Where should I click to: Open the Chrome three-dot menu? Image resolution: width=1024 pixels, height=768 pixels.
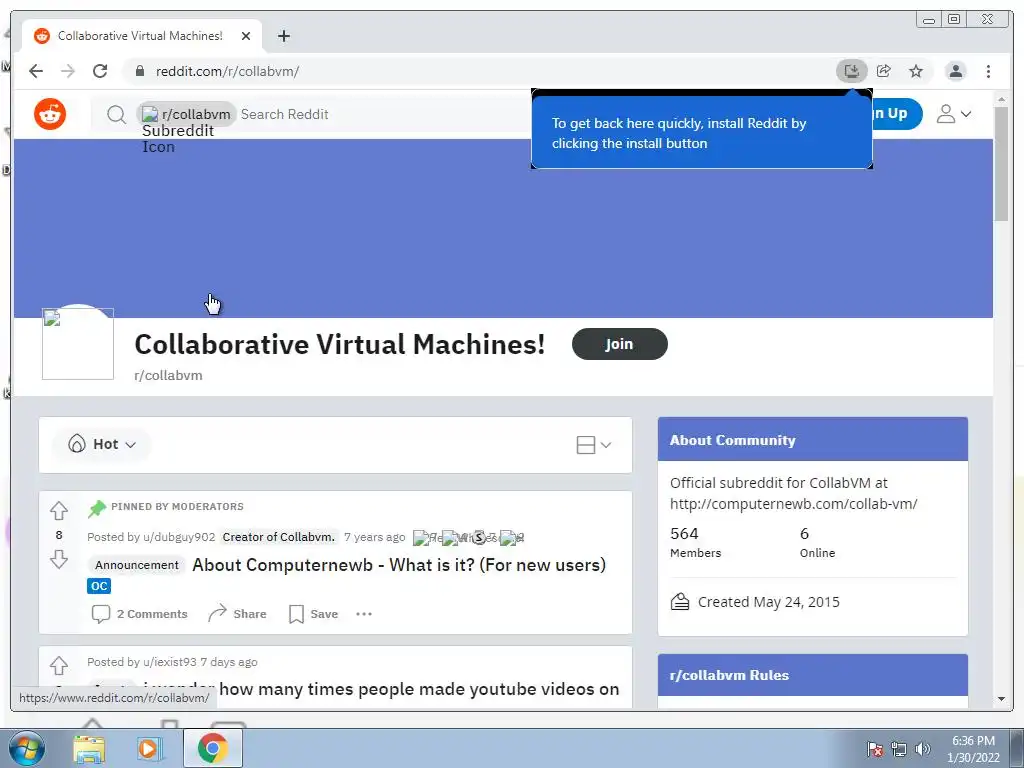pos(988,71)
